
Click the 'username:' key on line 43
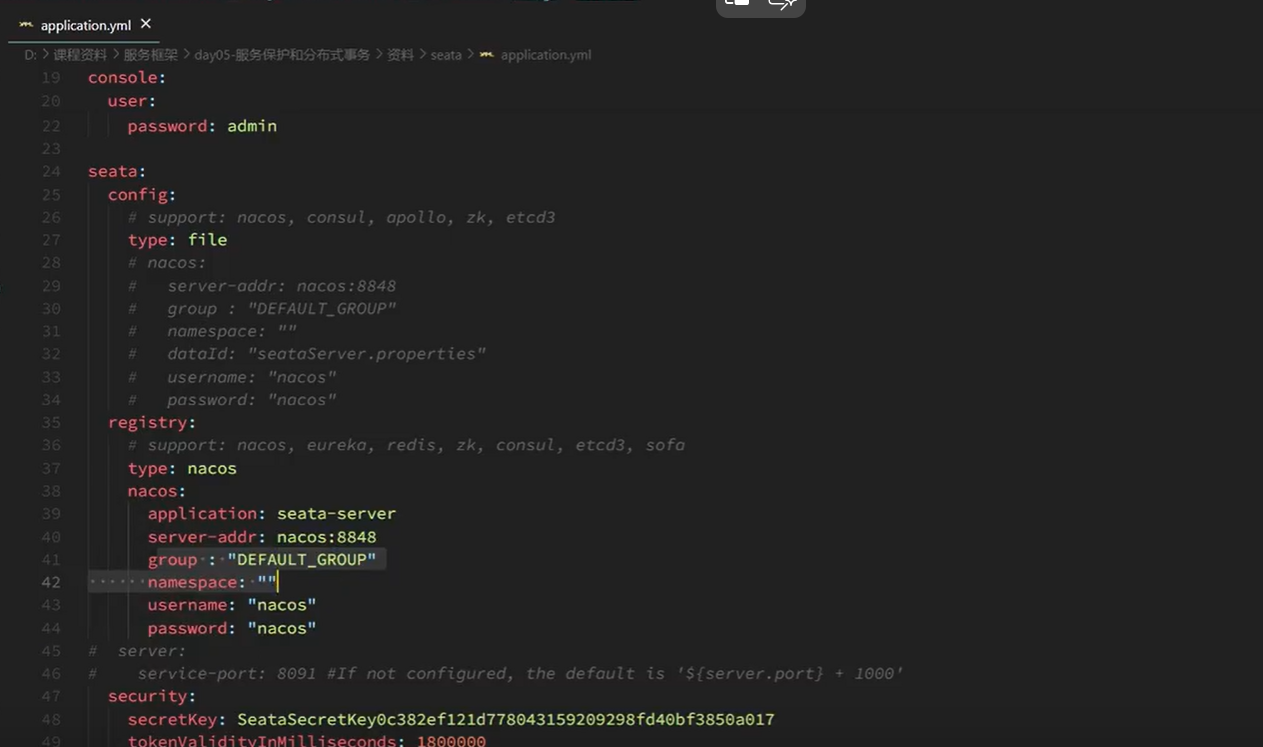pos(192,605)
